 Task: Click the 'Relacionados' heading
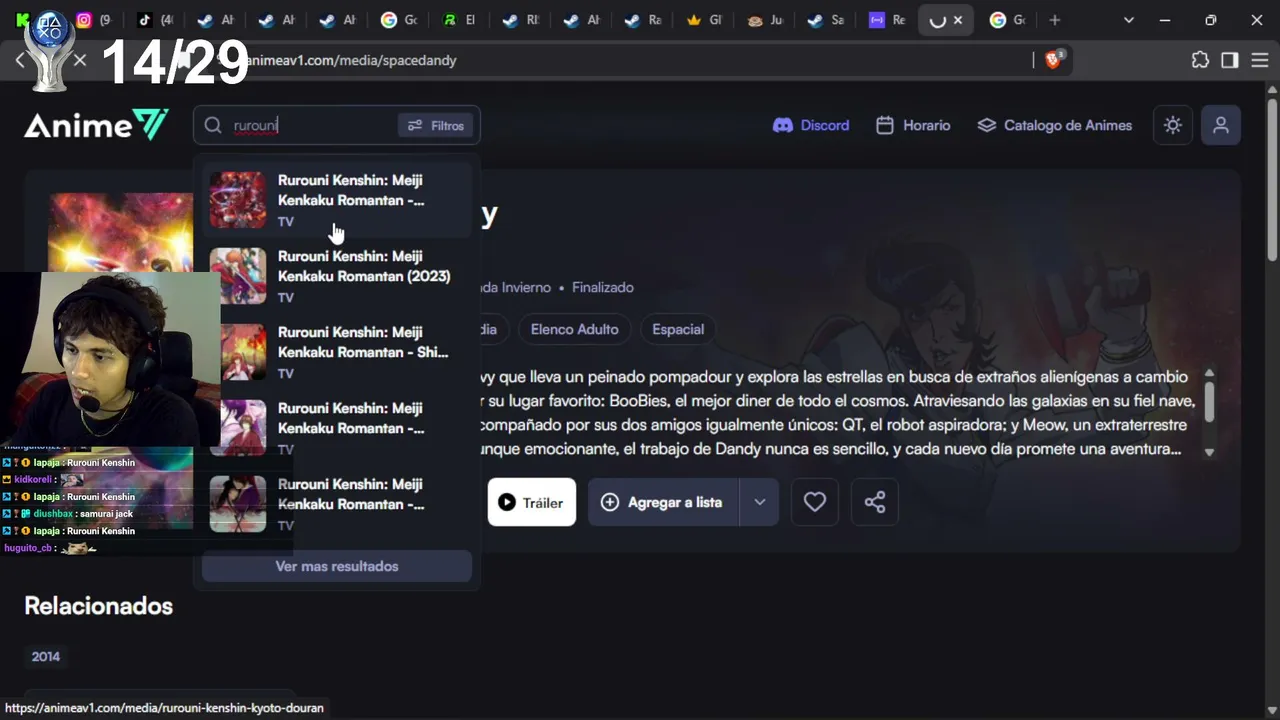(x=98, y=606)
